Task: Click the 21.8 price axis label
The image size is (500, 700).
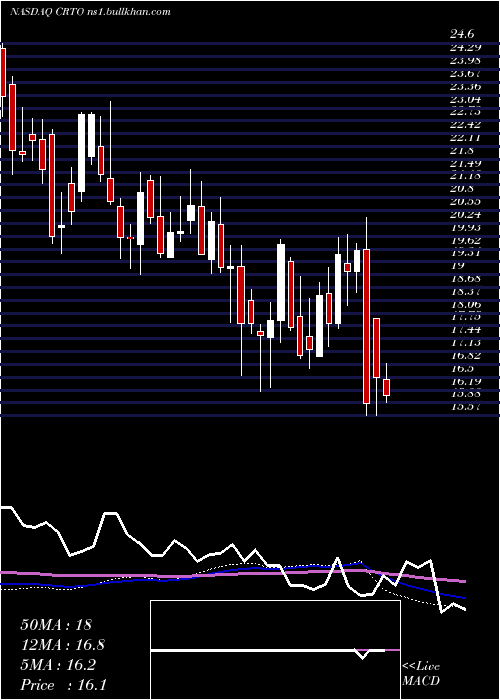Action: click(462, 150)
